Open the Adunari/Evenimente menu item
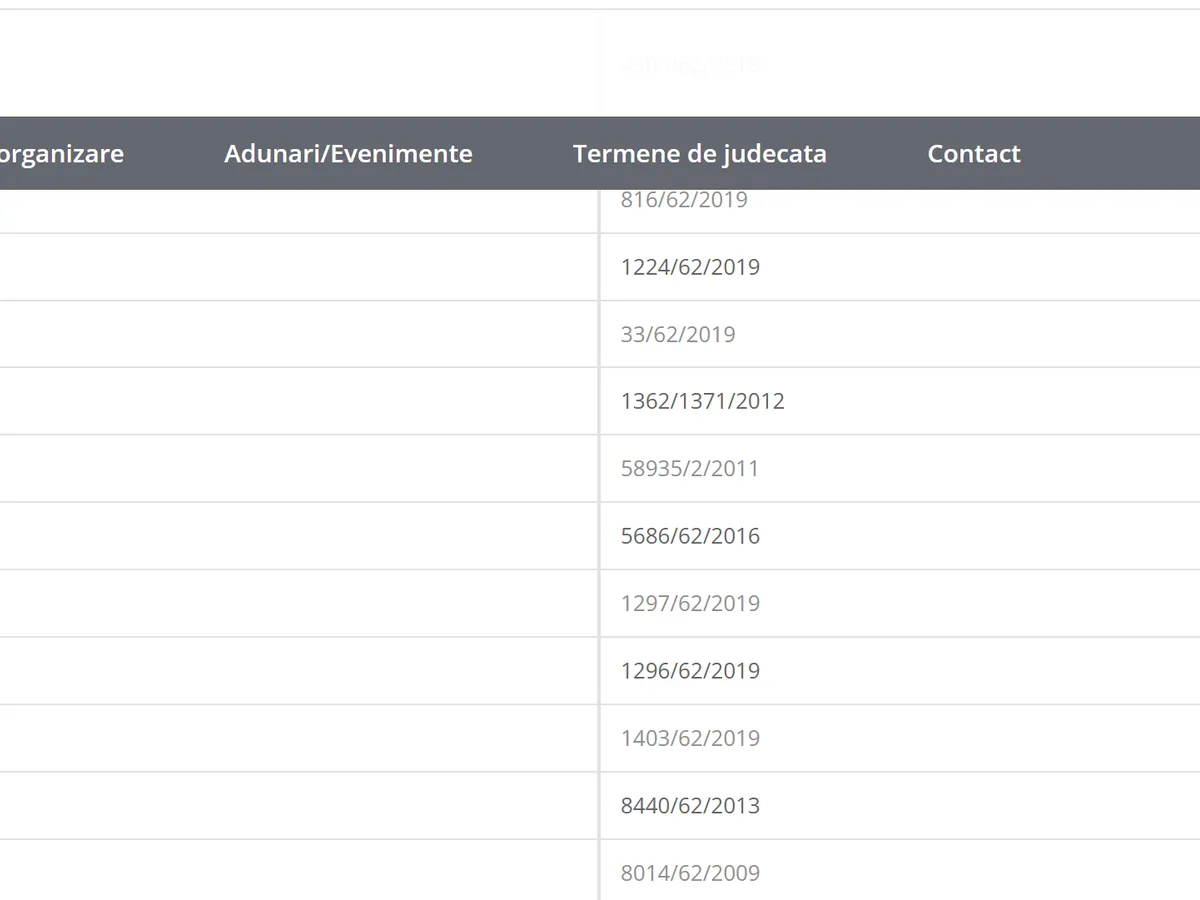This screenshot has width=1200, height=900. point(348,153)
